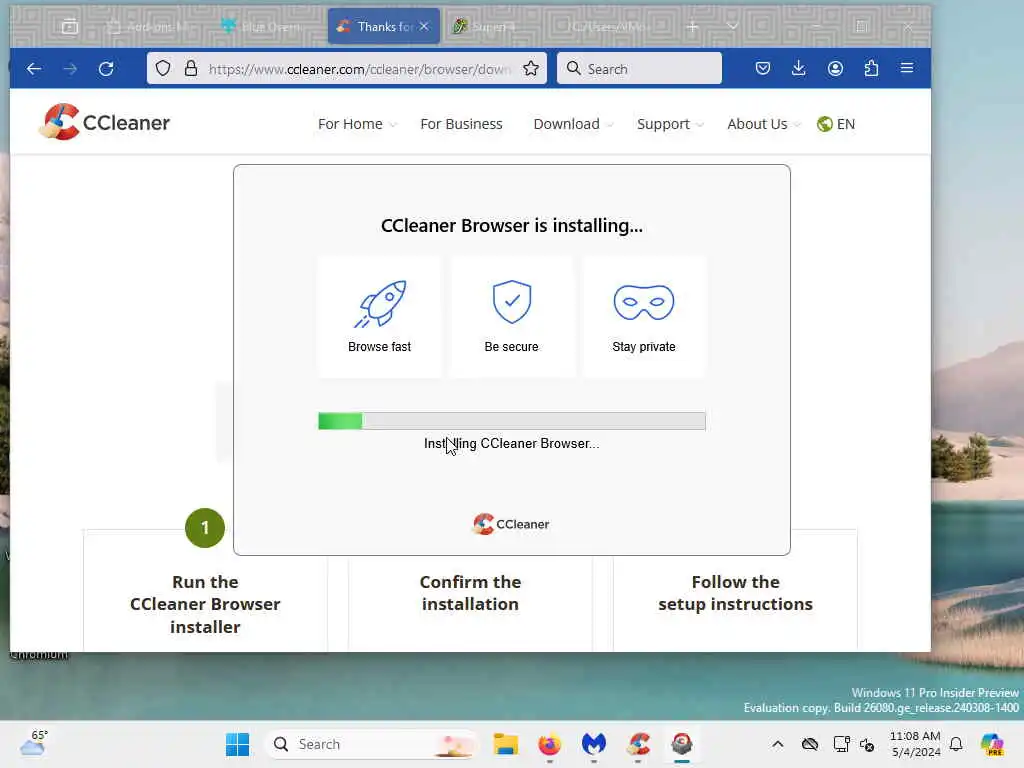Open the EN language selector

[x=836, y=124]
